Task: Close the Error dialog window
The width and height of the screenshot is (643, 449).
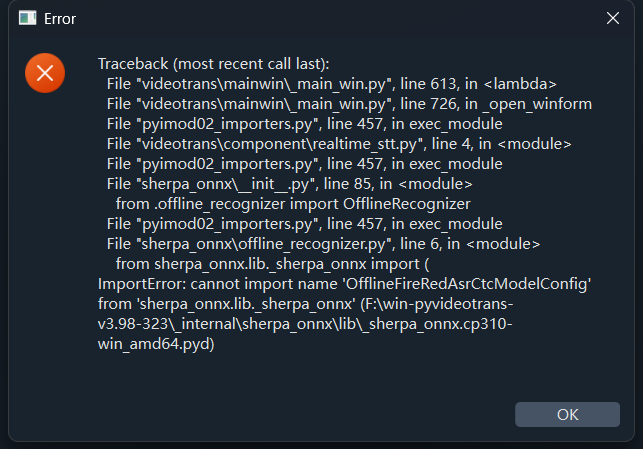Action: click(612, 18)
